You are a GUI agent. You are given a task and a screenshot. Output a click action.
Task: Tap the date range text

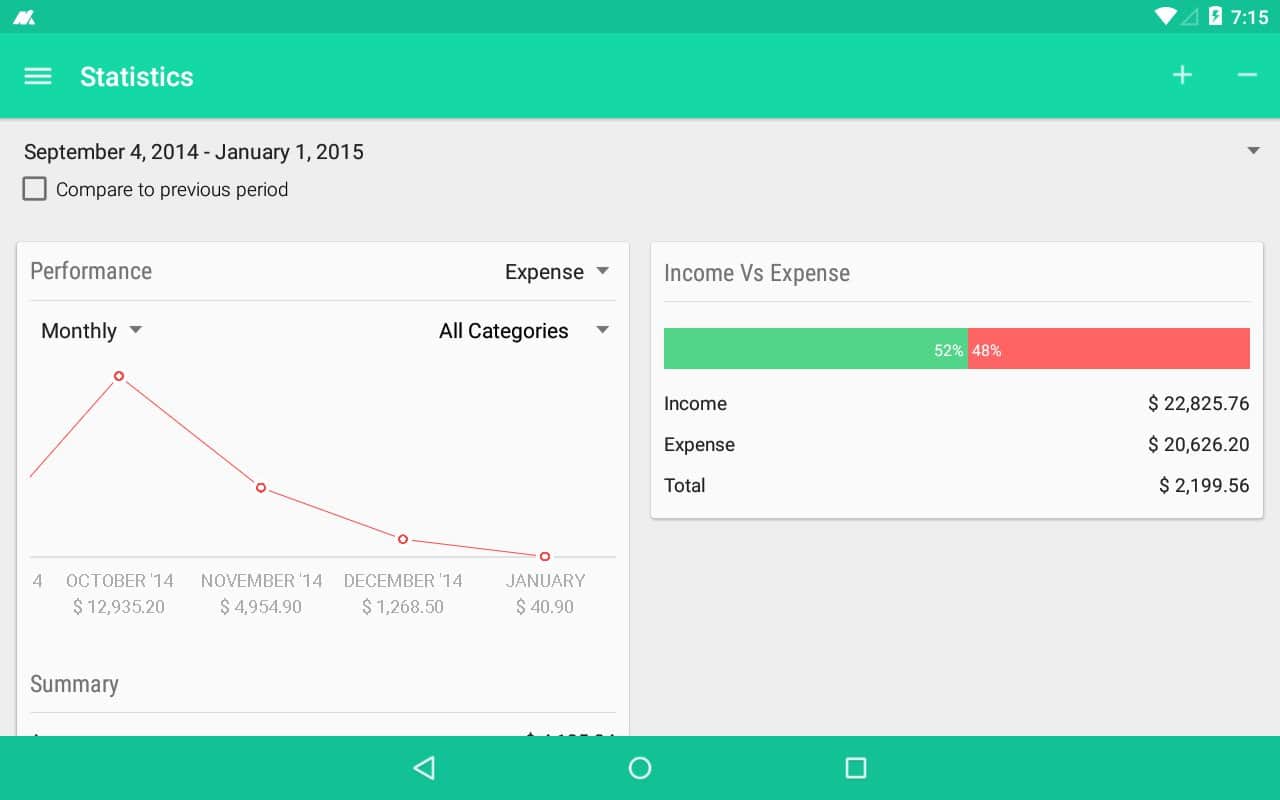coord(194,152)
